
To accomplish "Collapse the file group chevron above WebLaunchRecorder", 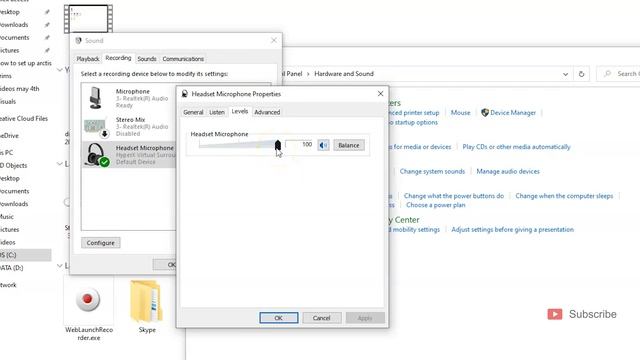I will point(60,266).
